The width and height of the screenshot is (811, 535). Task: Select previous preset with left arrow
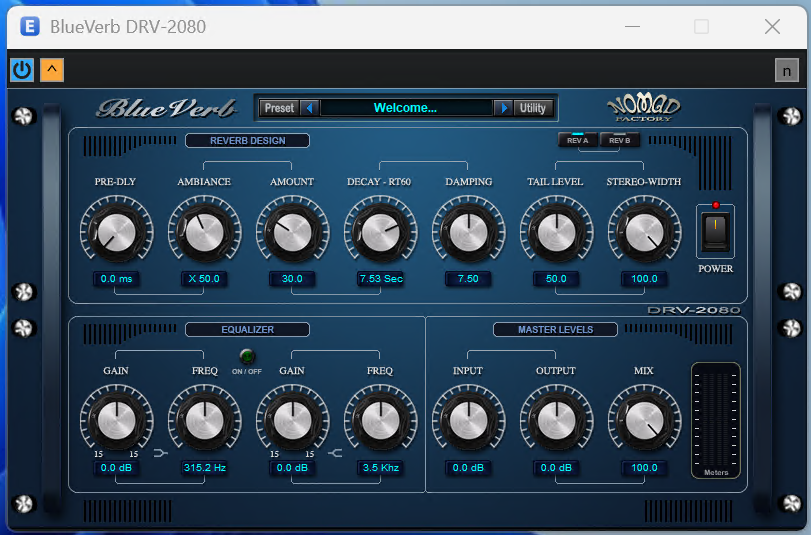click(x=310, y=108)
